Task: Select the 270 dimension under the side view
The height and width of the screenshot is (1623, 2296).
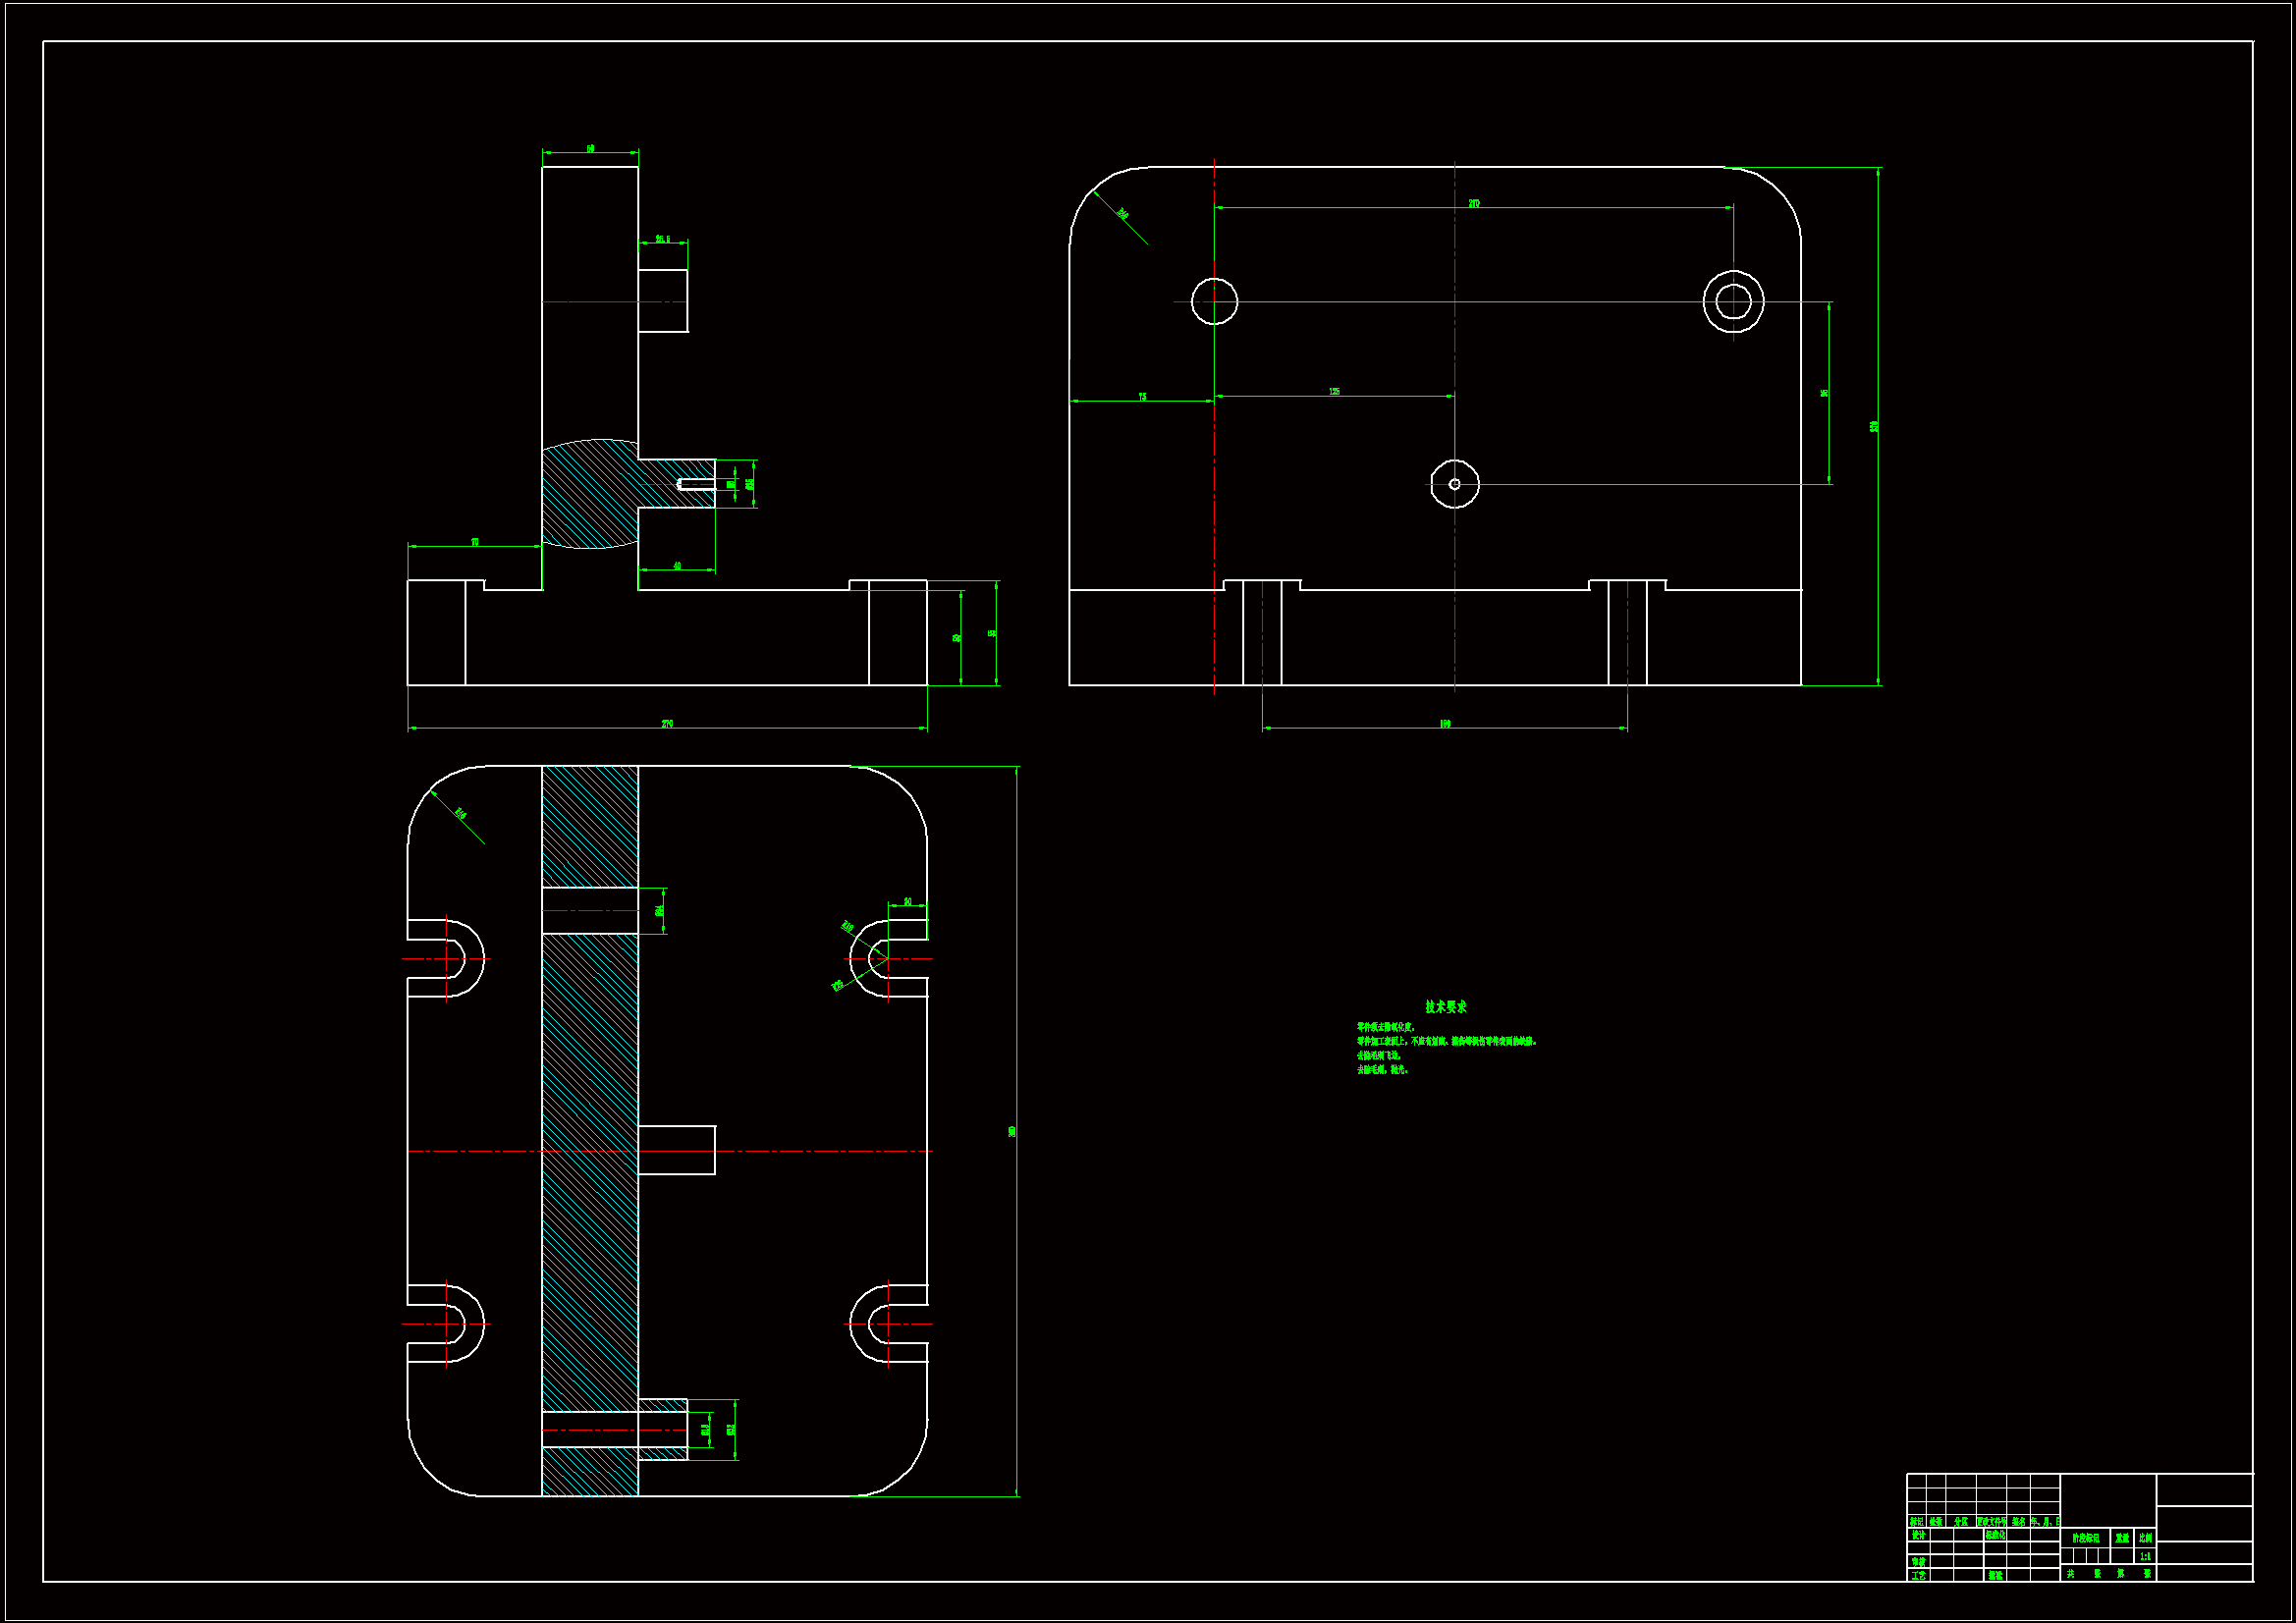Action: tap(667, 723)
